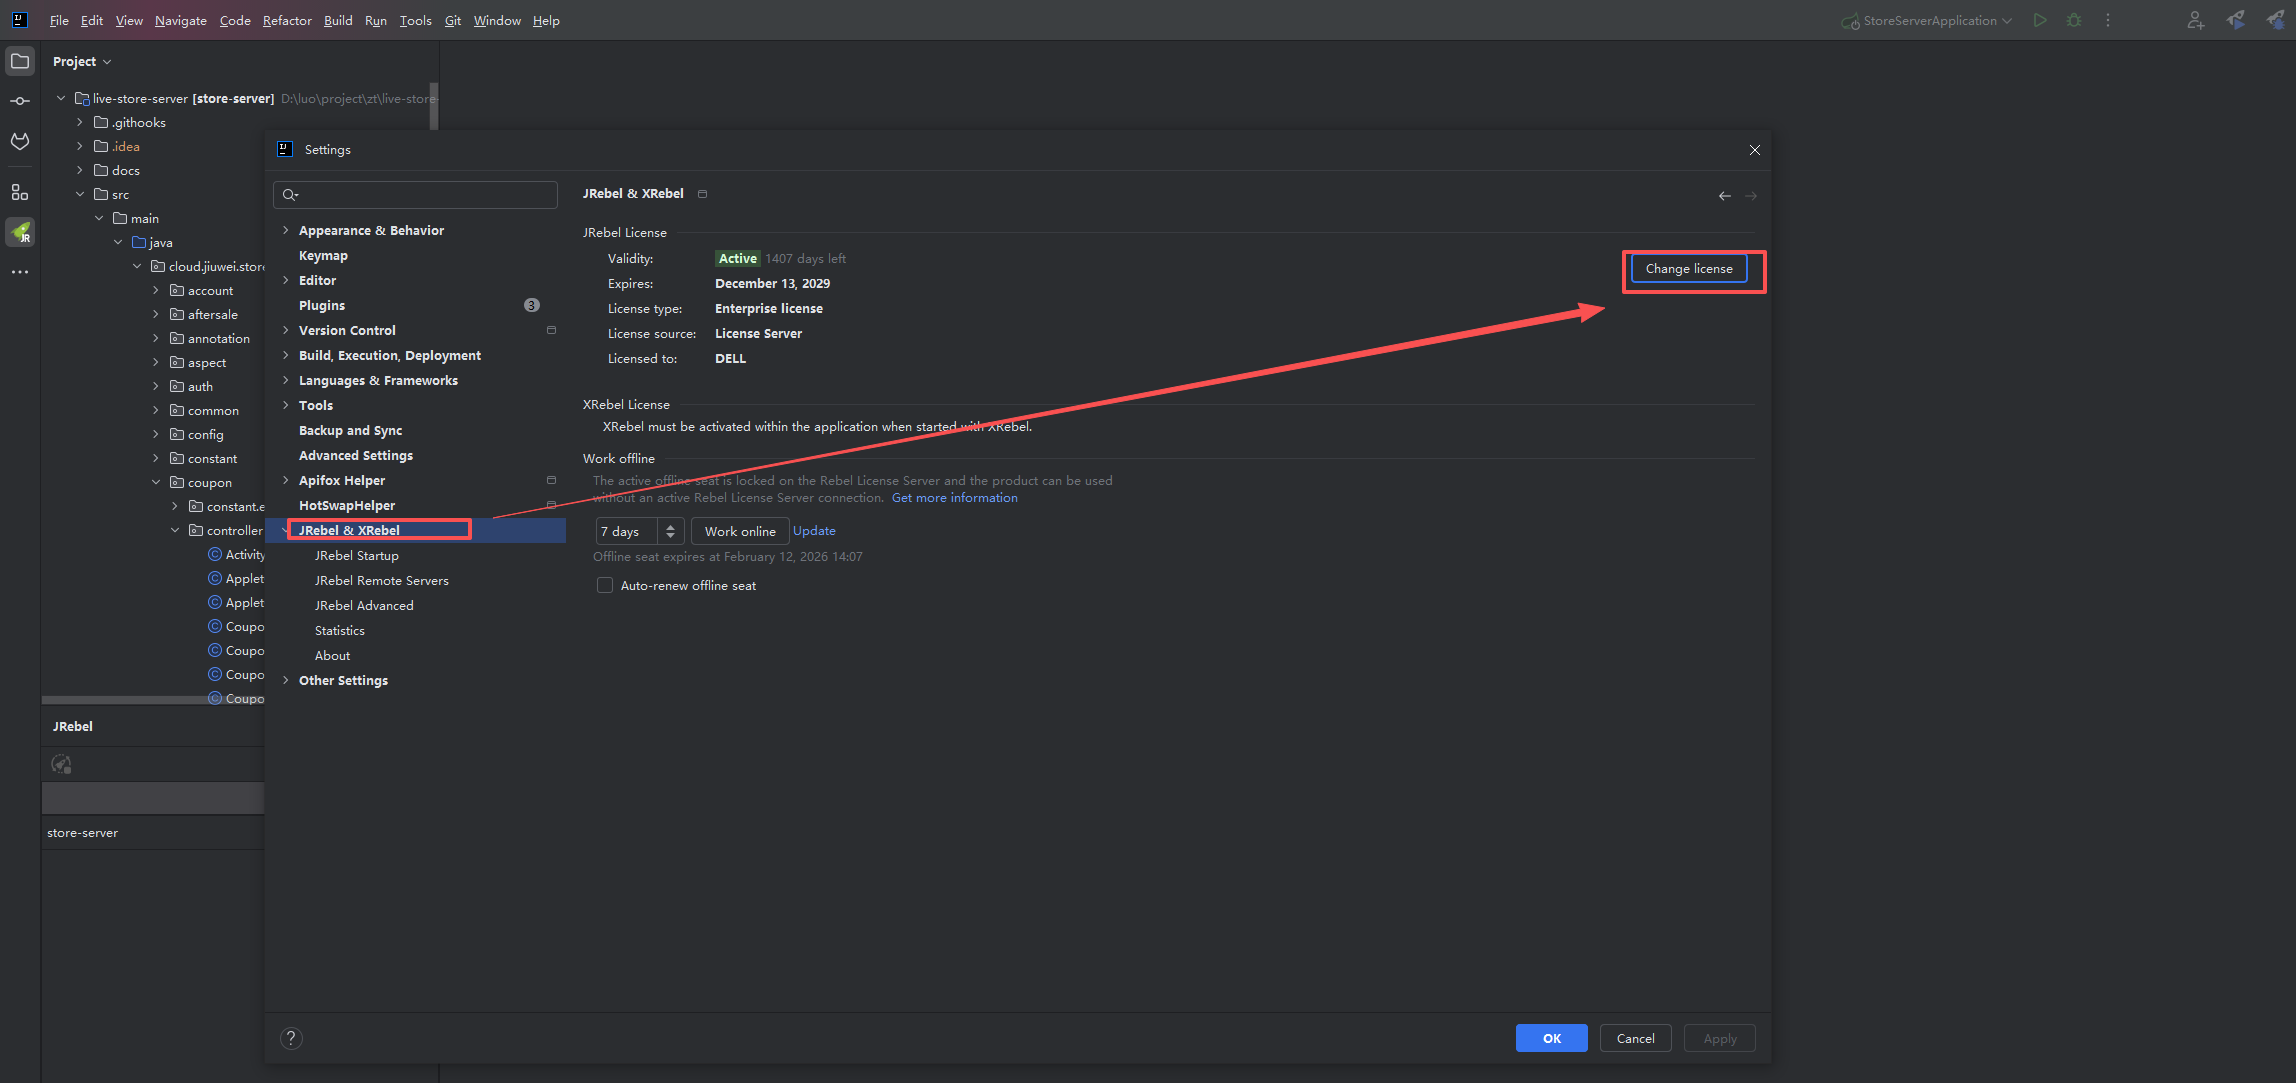Click the help question mark icon

click(291, 1038)
